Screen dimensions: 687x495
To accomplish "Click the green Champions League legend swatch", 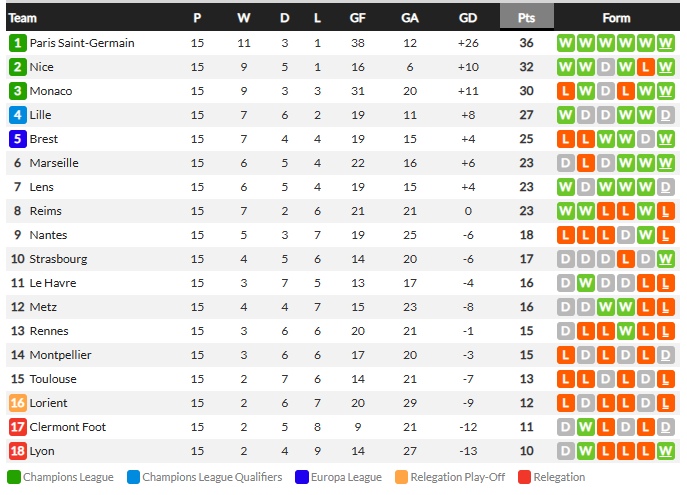I will tap(14, 477).
